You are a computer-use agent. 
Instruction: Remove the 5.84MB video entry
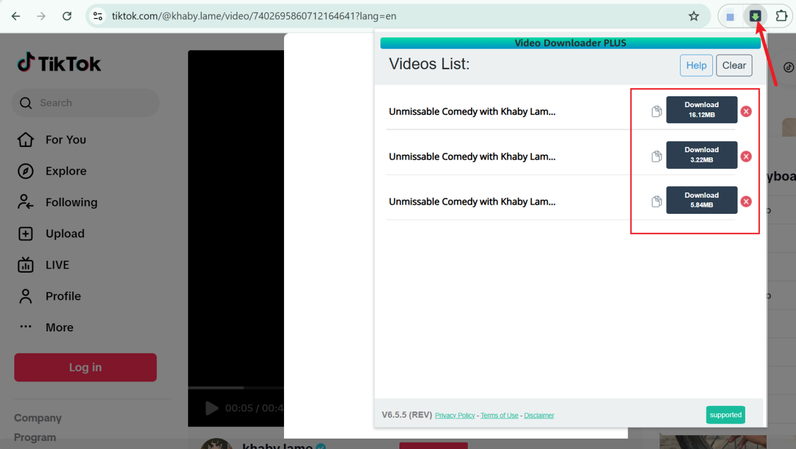[746, 202]
